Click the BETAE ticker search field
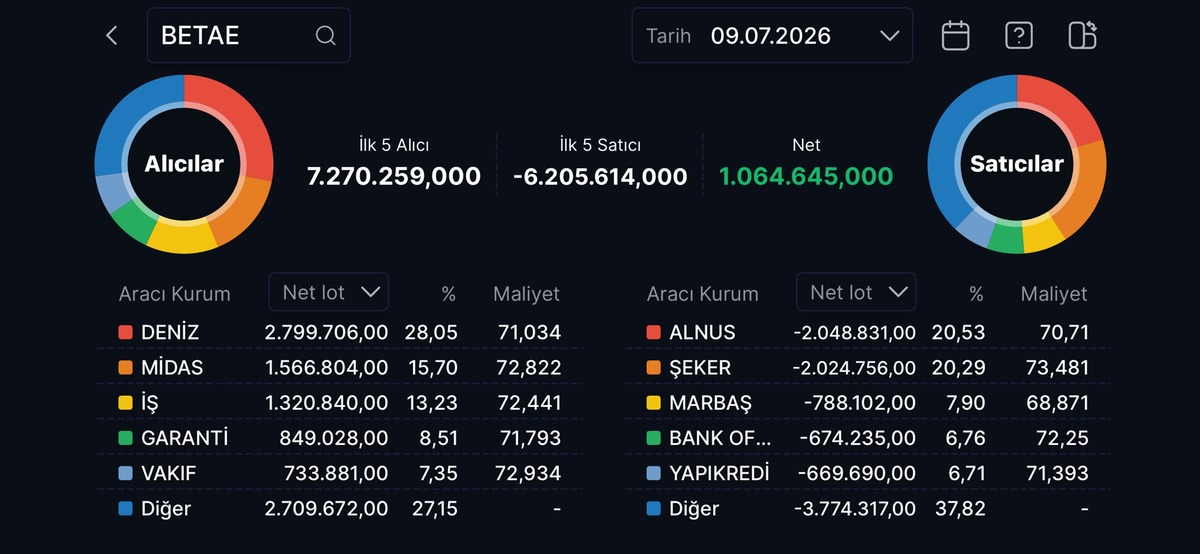The height and width of the screenshot is (554, 1200). (x=249, y=36)
